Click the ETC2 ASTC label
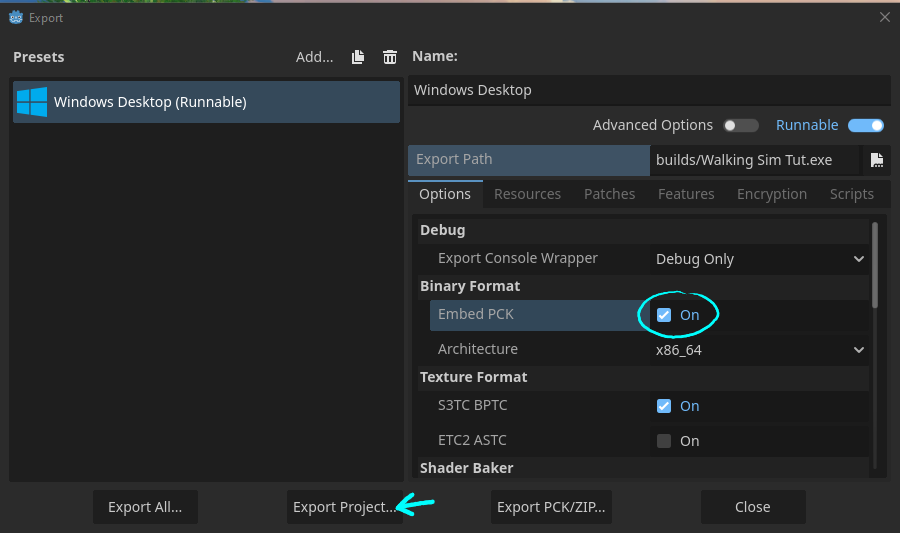900x533 pixels. (472, 441)
